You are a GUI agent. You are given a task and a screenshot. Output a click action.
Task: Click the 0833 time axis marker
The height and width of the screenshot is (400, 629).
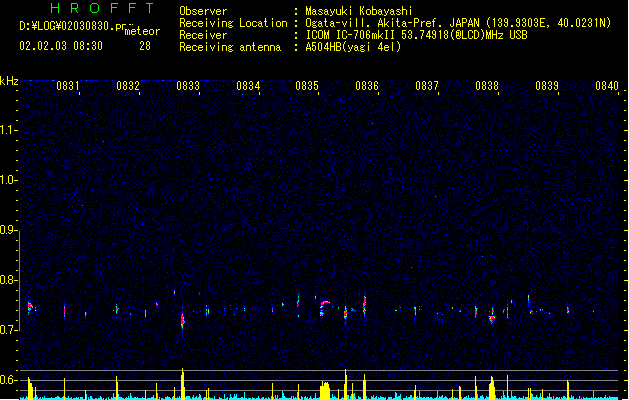click(x=188, y=86)
